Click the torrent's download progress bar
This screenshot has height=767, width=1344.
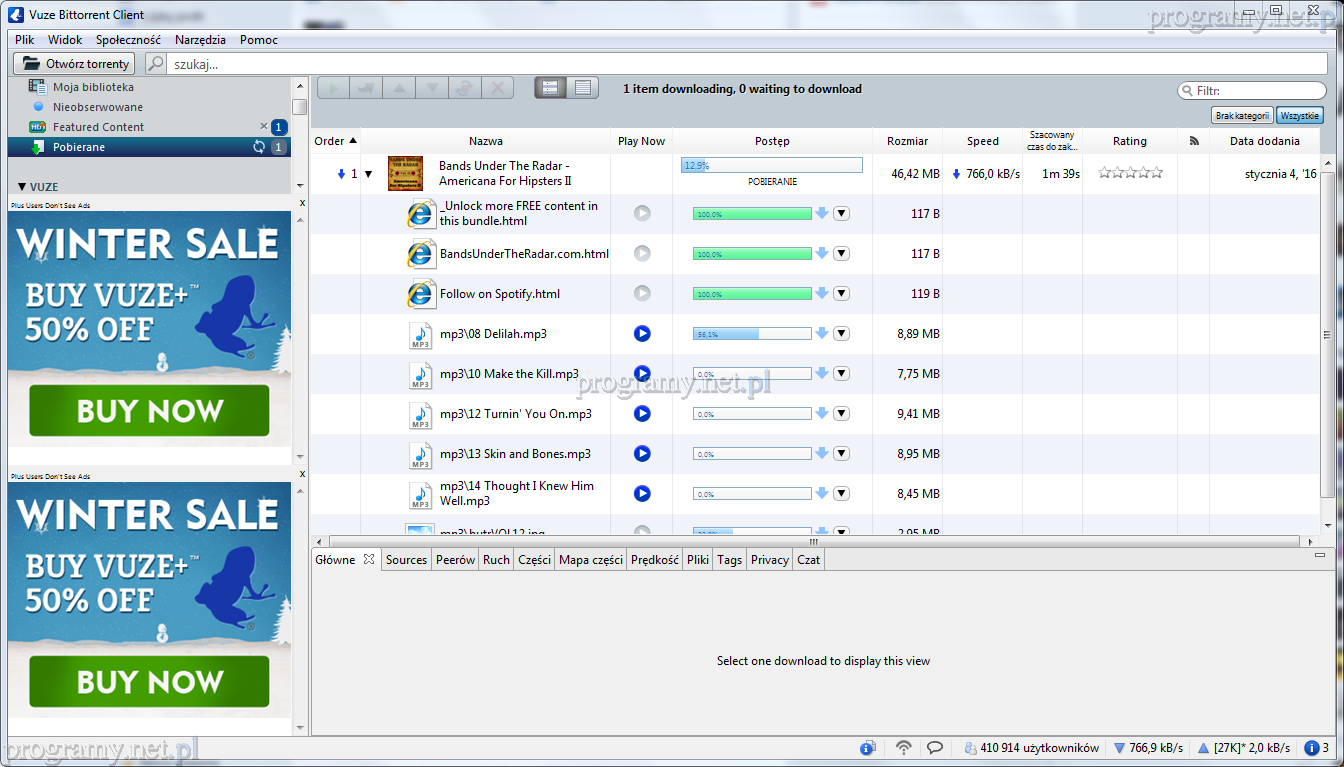(x=771, y=165)
